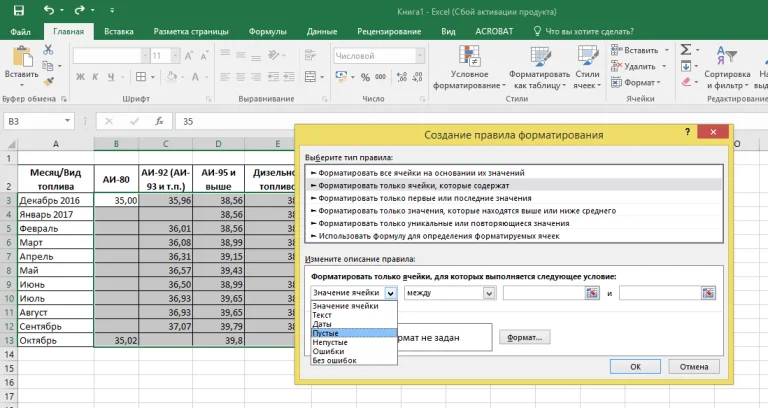This screenshot has width=768, height=408.
Task: Select Ошибки in the dropdown list
Action: click(354, 351)
